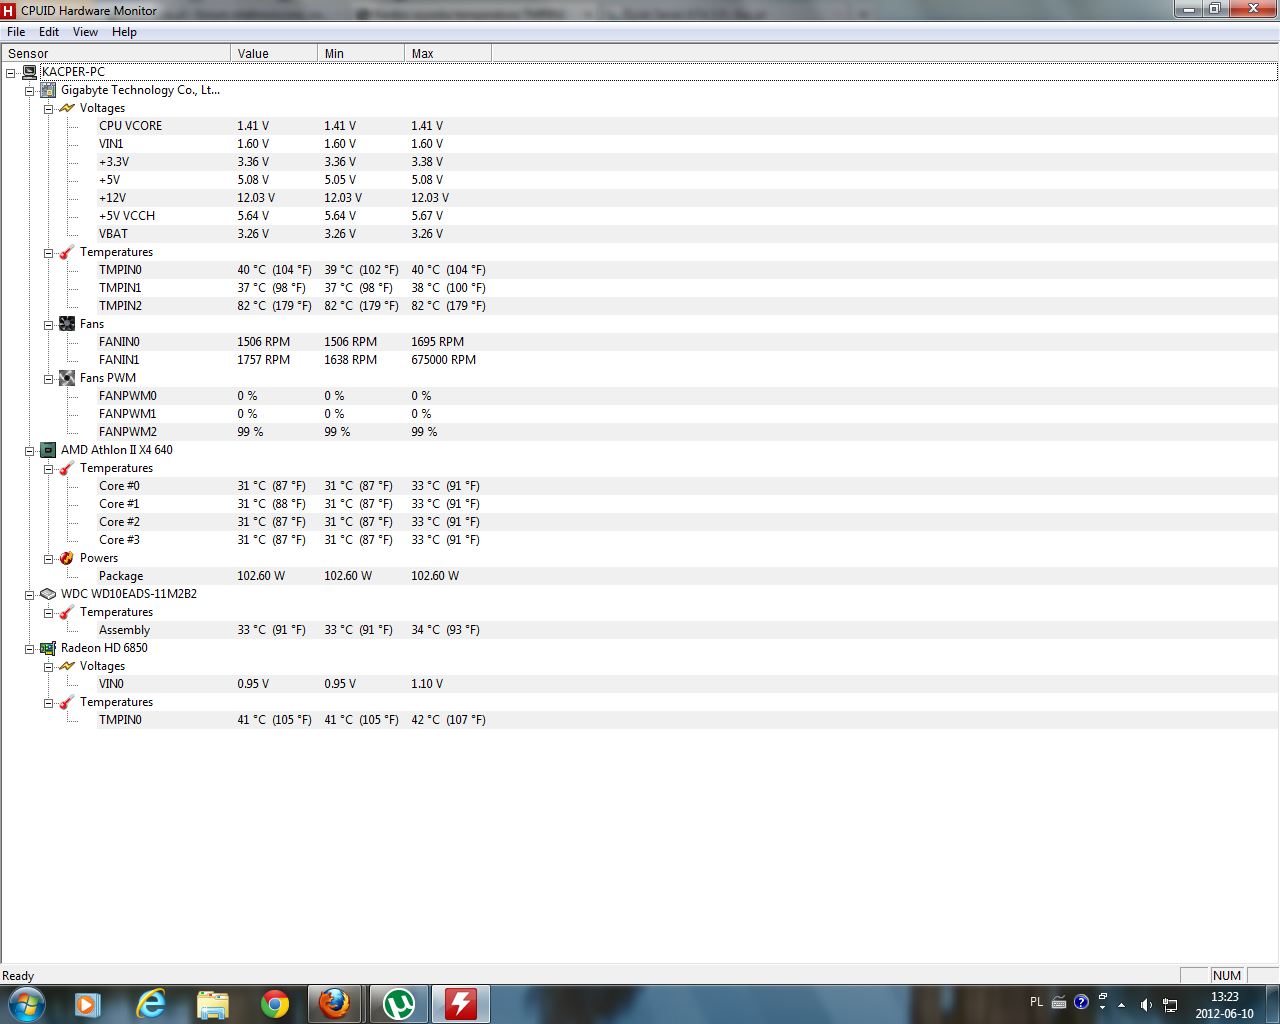Collapse Temperatures group containing TMPIN2
Image resolution: width=1280 pixels, height=1024 pixels.
(49, 253)
